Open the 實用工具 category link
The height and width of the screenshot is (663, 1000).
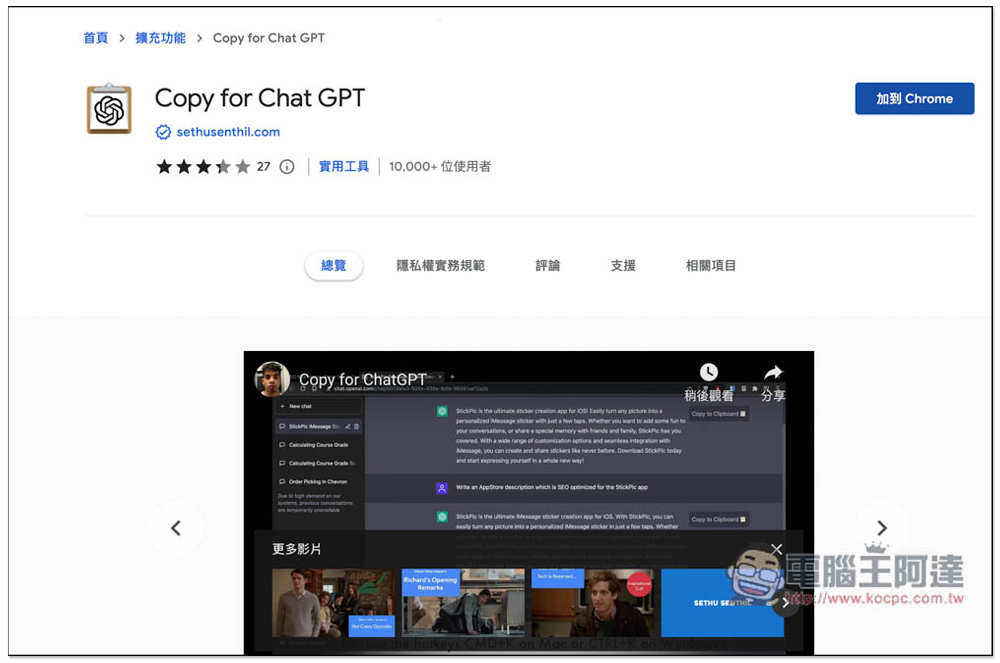344,167
